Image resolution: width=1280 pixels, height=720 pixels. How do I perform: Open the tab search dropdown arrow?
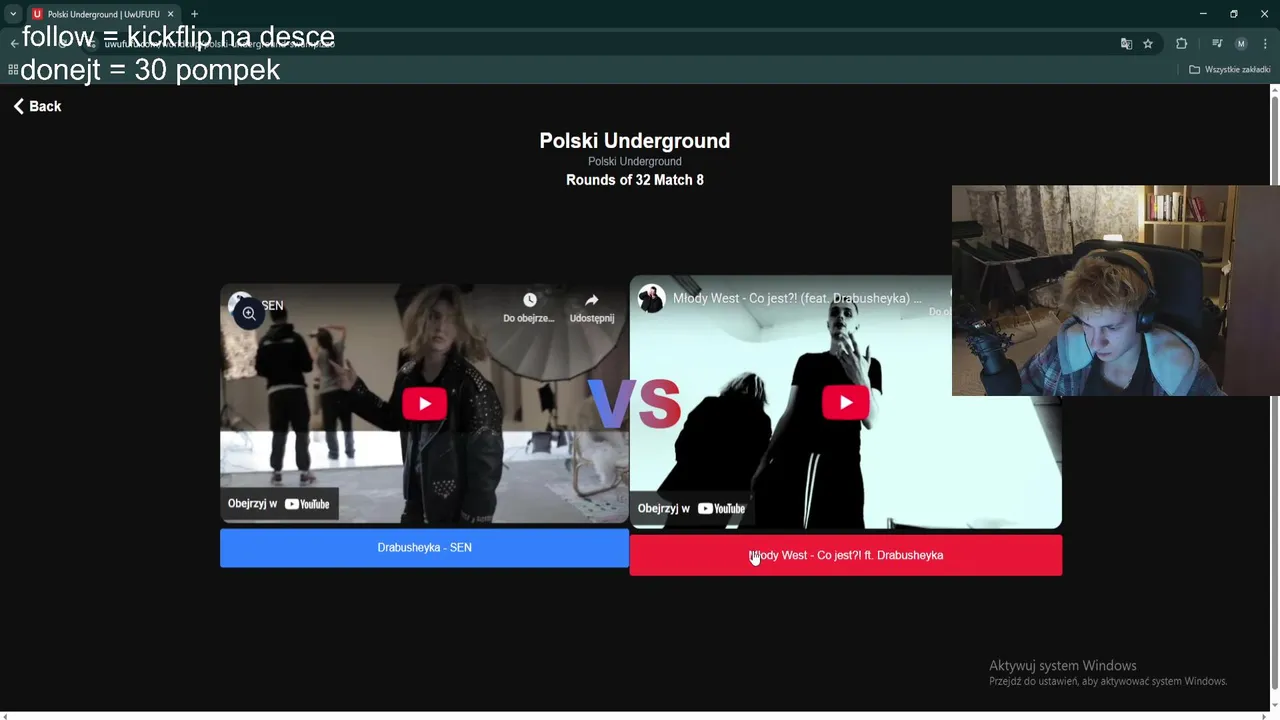click(x=13, y=14)
